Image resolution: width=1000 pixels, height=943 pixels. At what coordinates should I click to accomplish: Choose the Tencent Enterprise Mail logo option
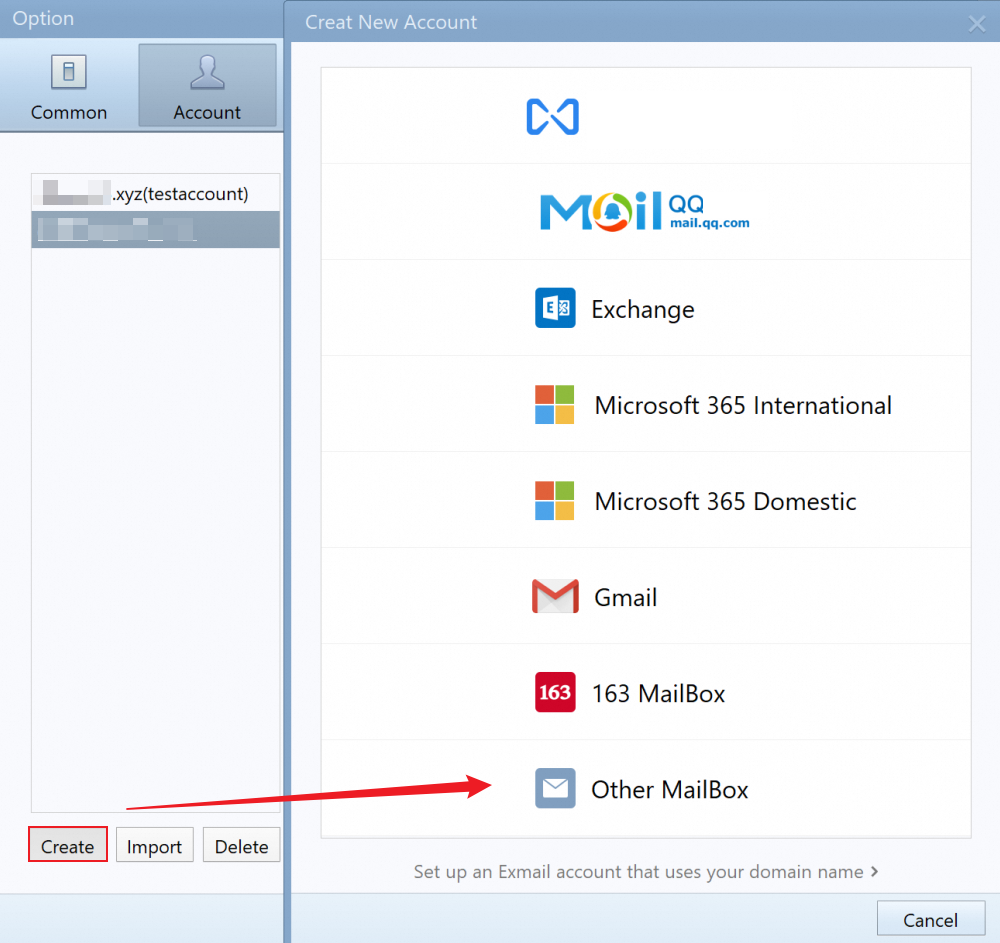(x=552, y=117)
